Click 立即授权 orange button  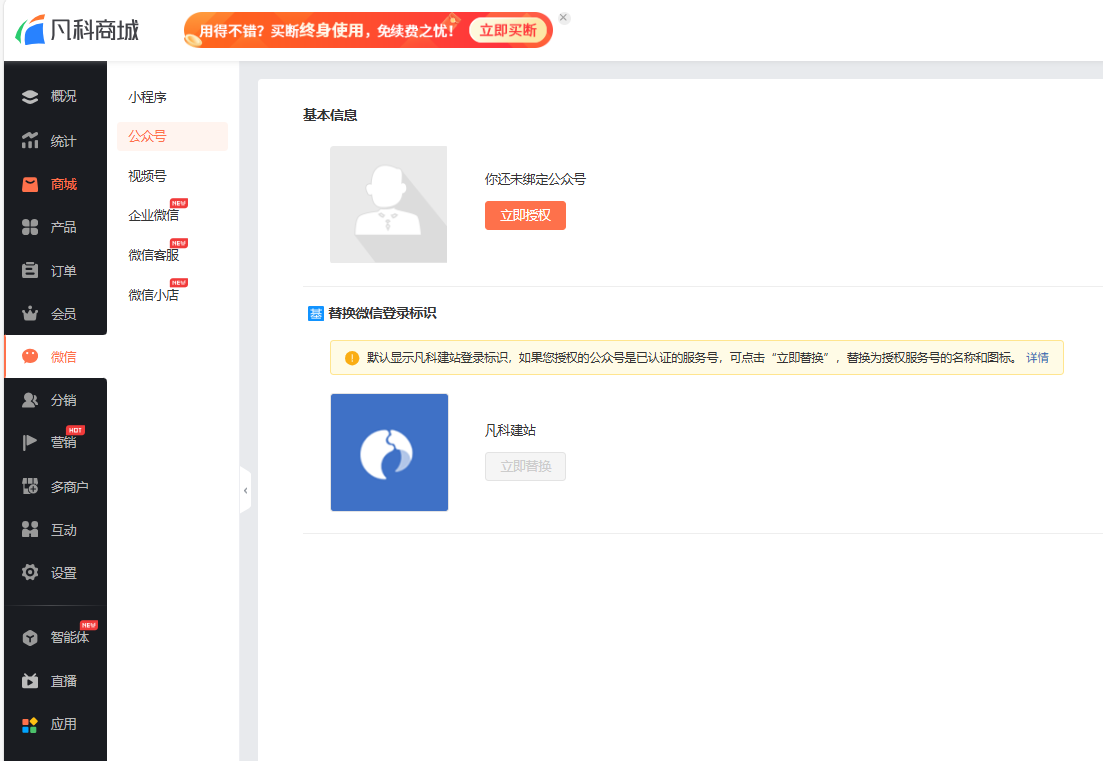(x=525, y=215)
